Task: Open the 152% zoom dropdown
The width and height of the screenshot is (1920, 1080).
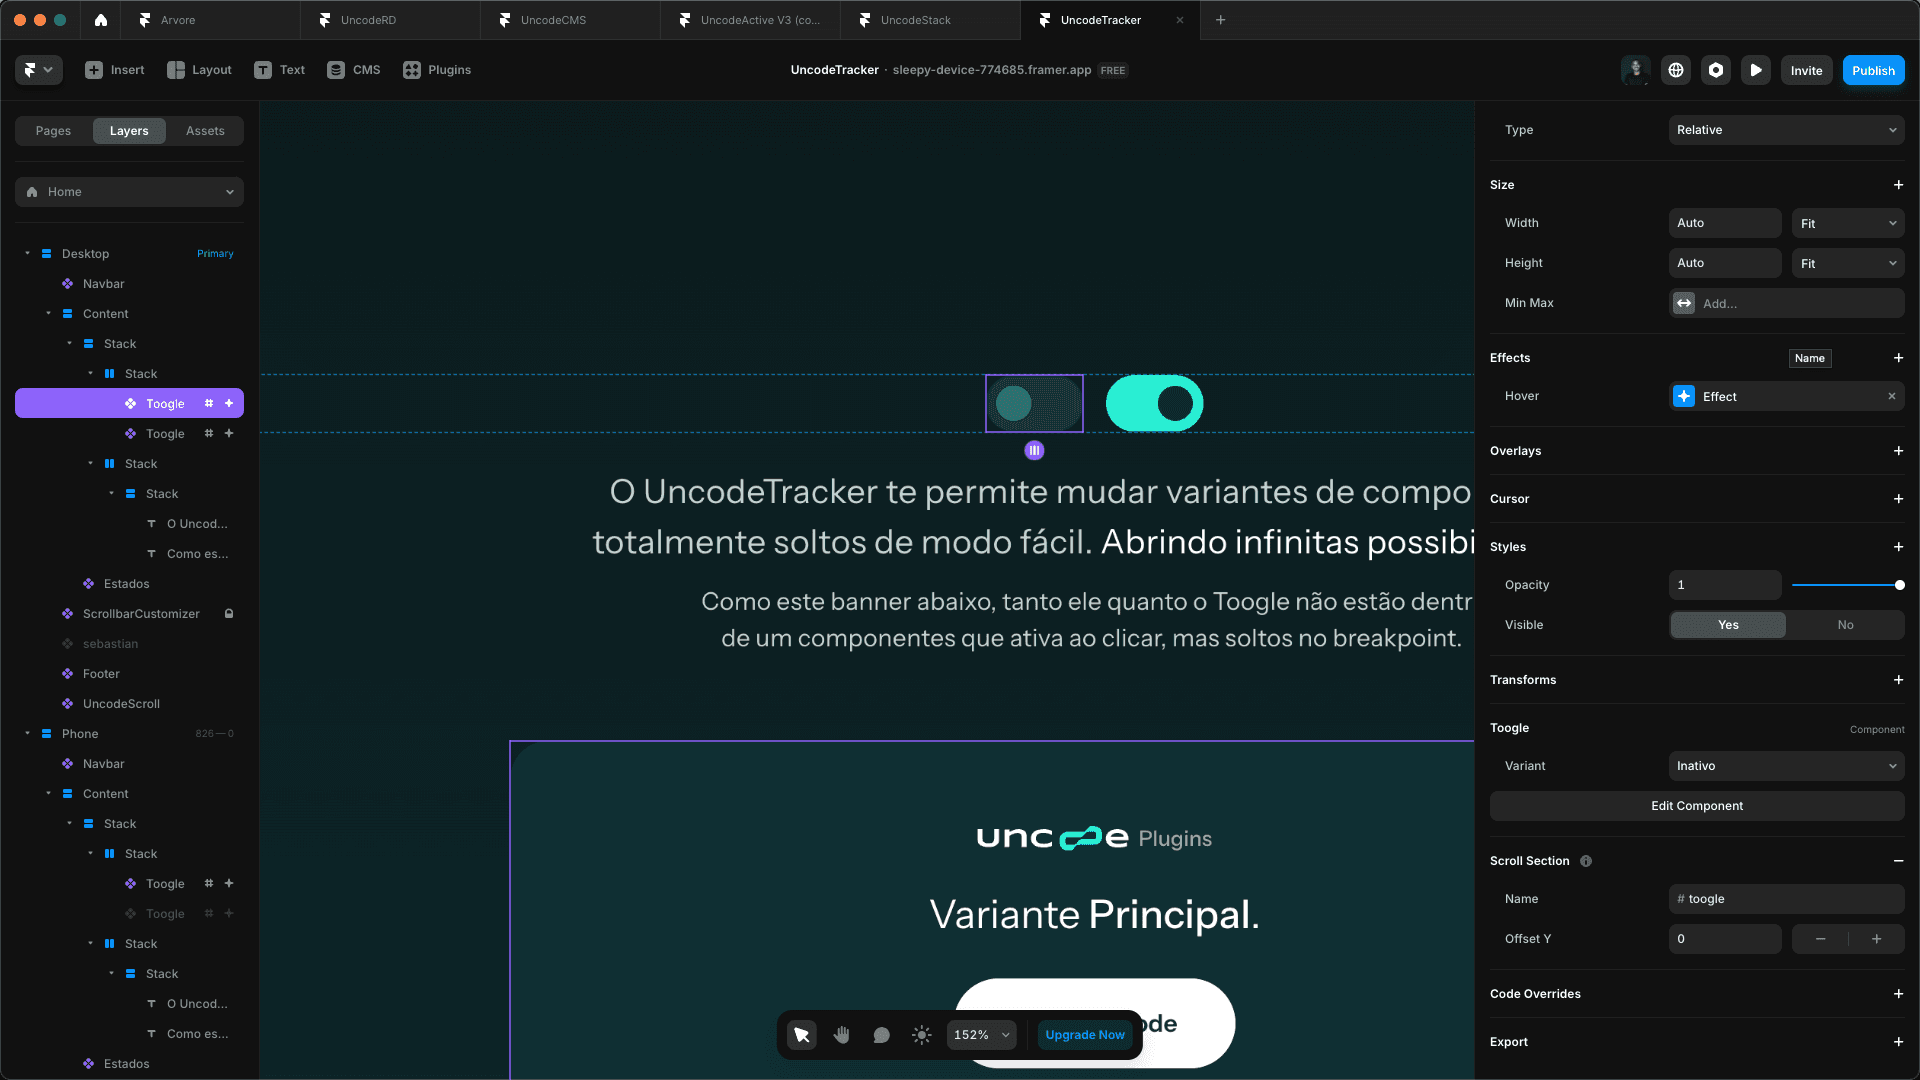Action: (982, 1035)
